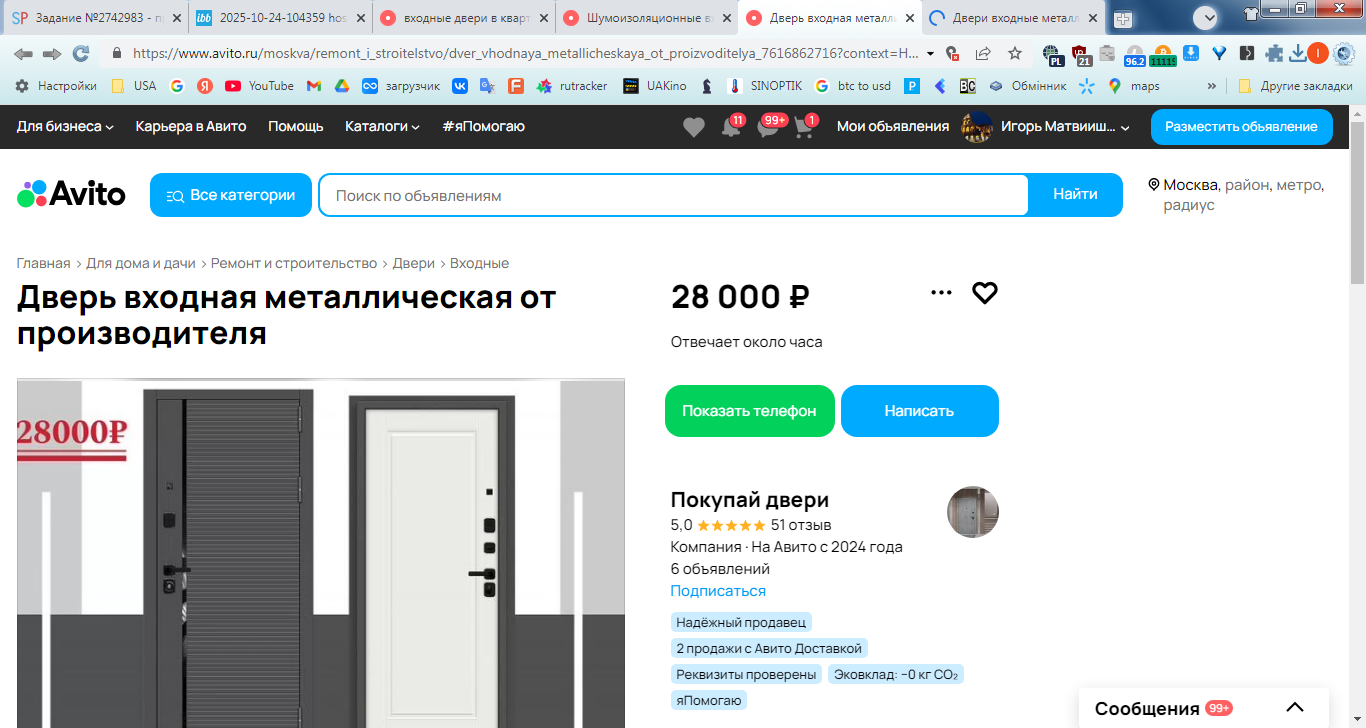Reload the page with browser refresh icon
1366x728 pixels.
tap(81, 53)
